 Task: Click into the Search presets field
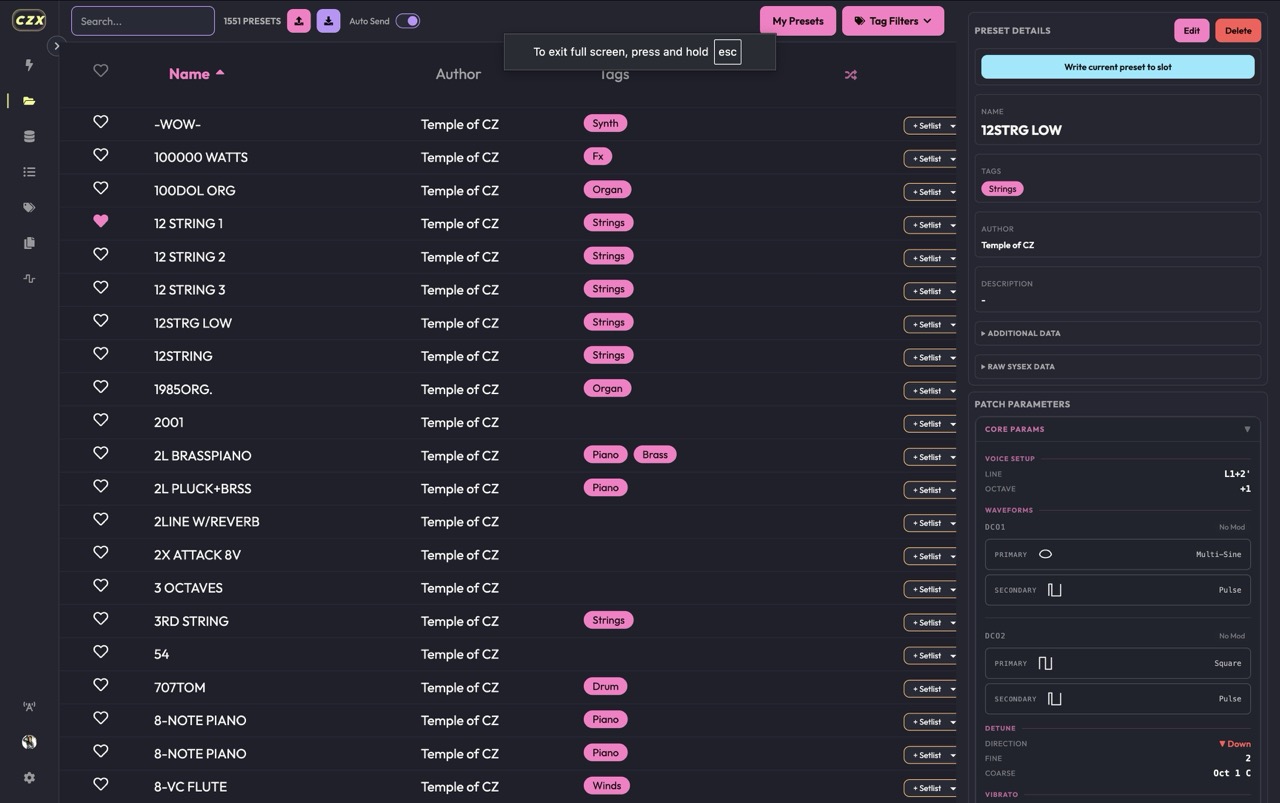pyautogui.click(x=143, y=21)
